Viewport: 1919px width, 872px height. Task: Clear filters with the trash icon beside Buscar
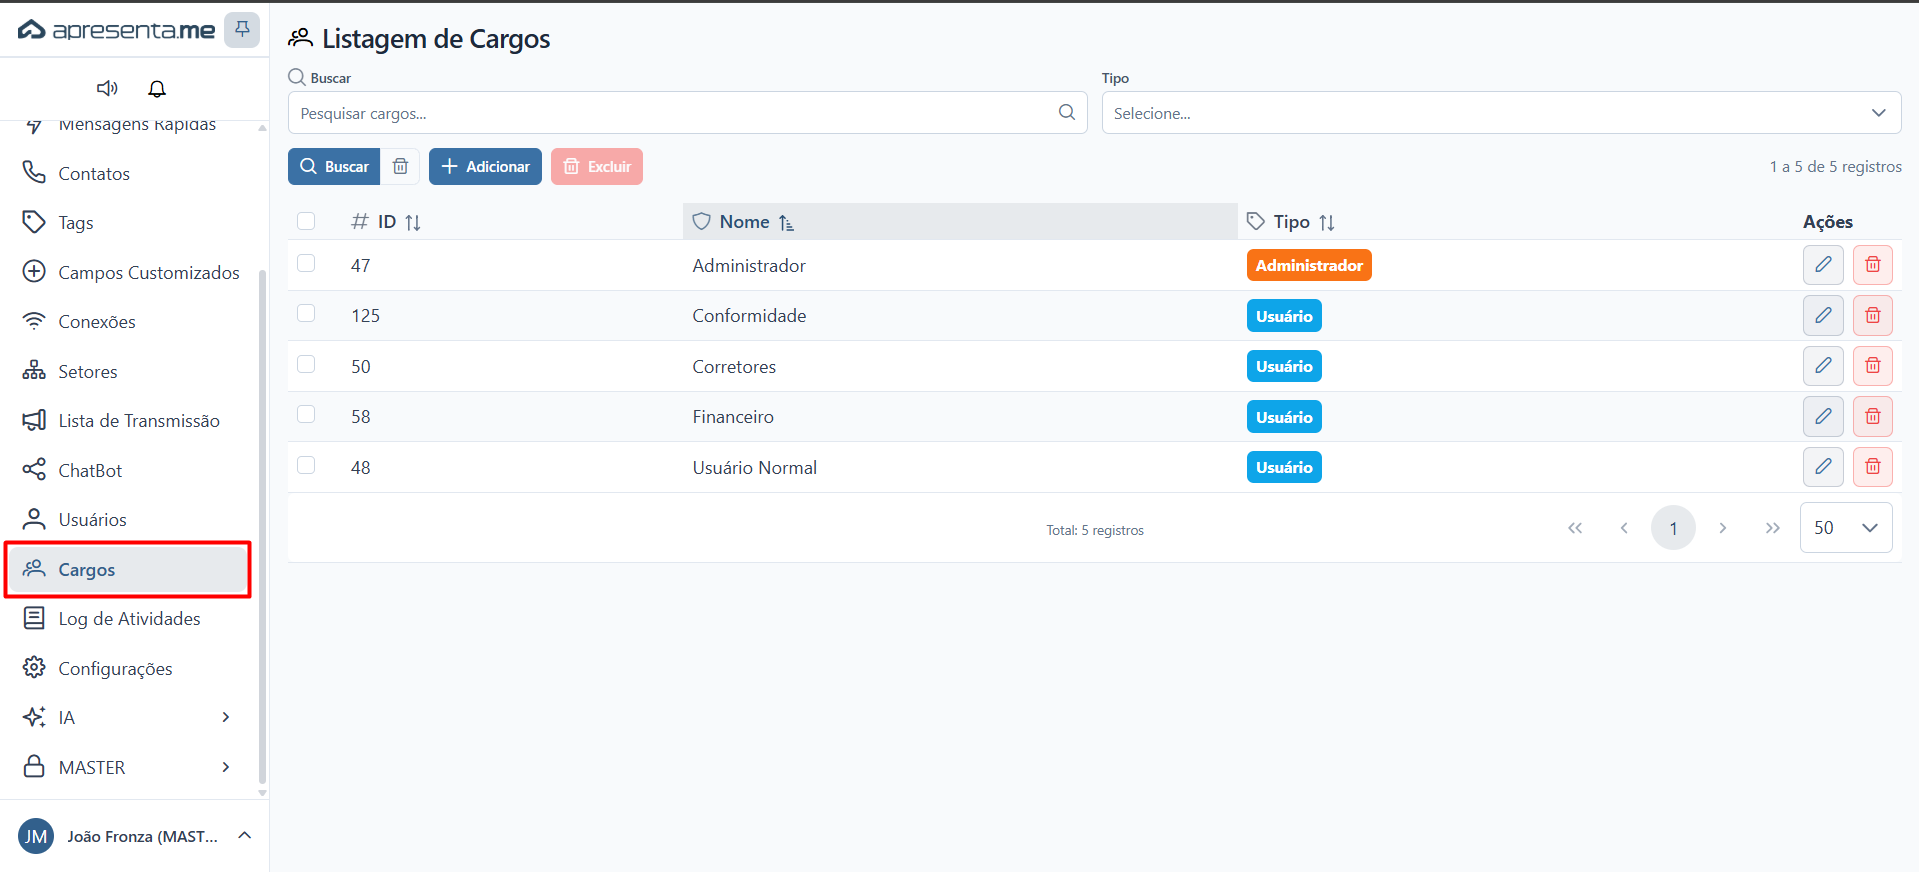[400, 167]
